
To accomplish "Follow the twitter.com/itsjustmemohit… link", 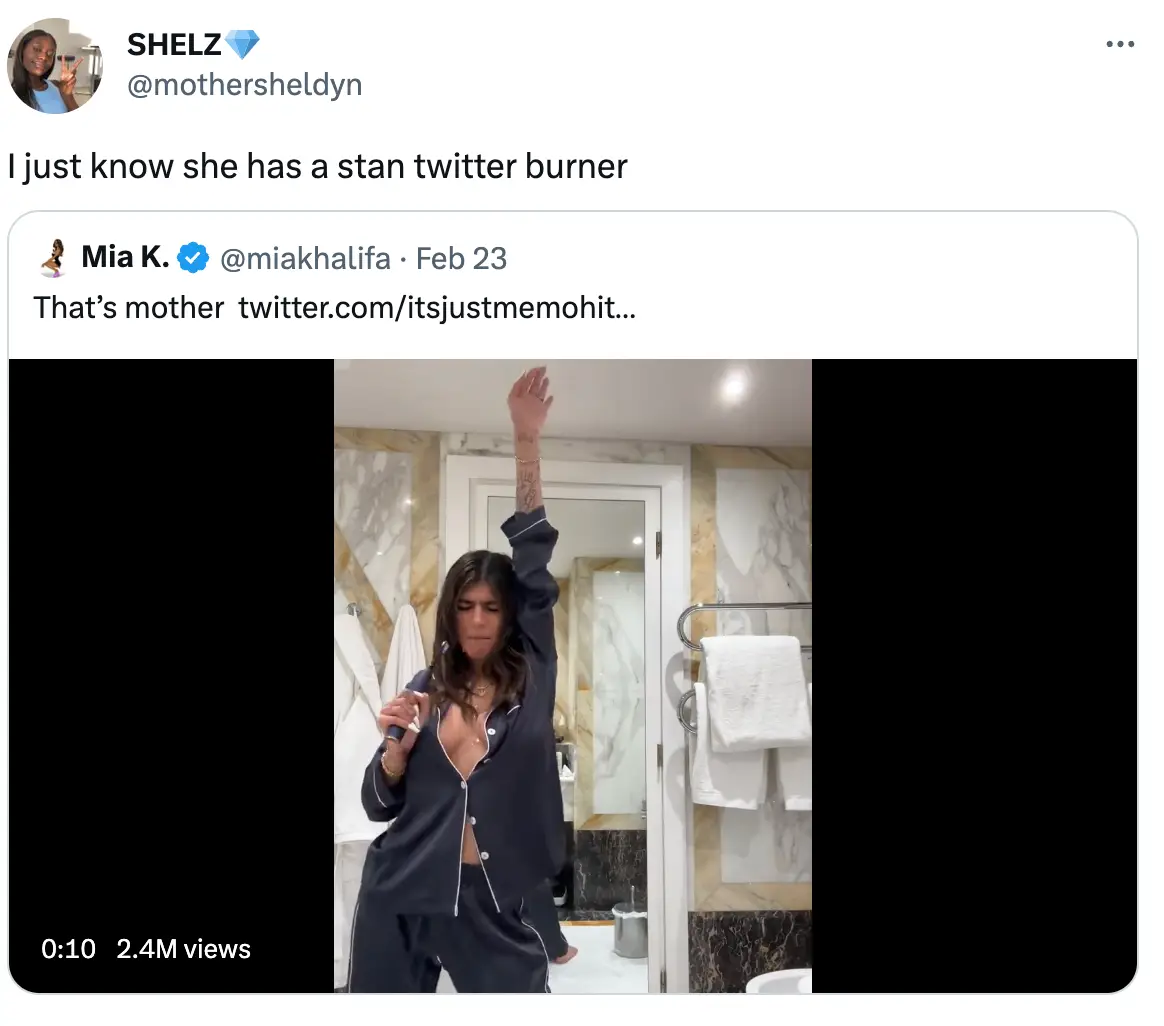I will point(437,307).
